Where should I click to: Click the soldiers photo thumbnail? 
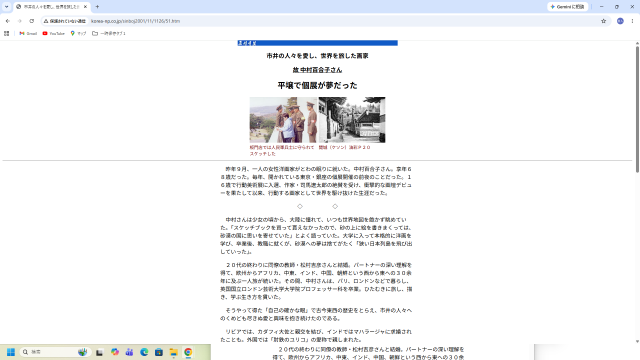[283, 120]
